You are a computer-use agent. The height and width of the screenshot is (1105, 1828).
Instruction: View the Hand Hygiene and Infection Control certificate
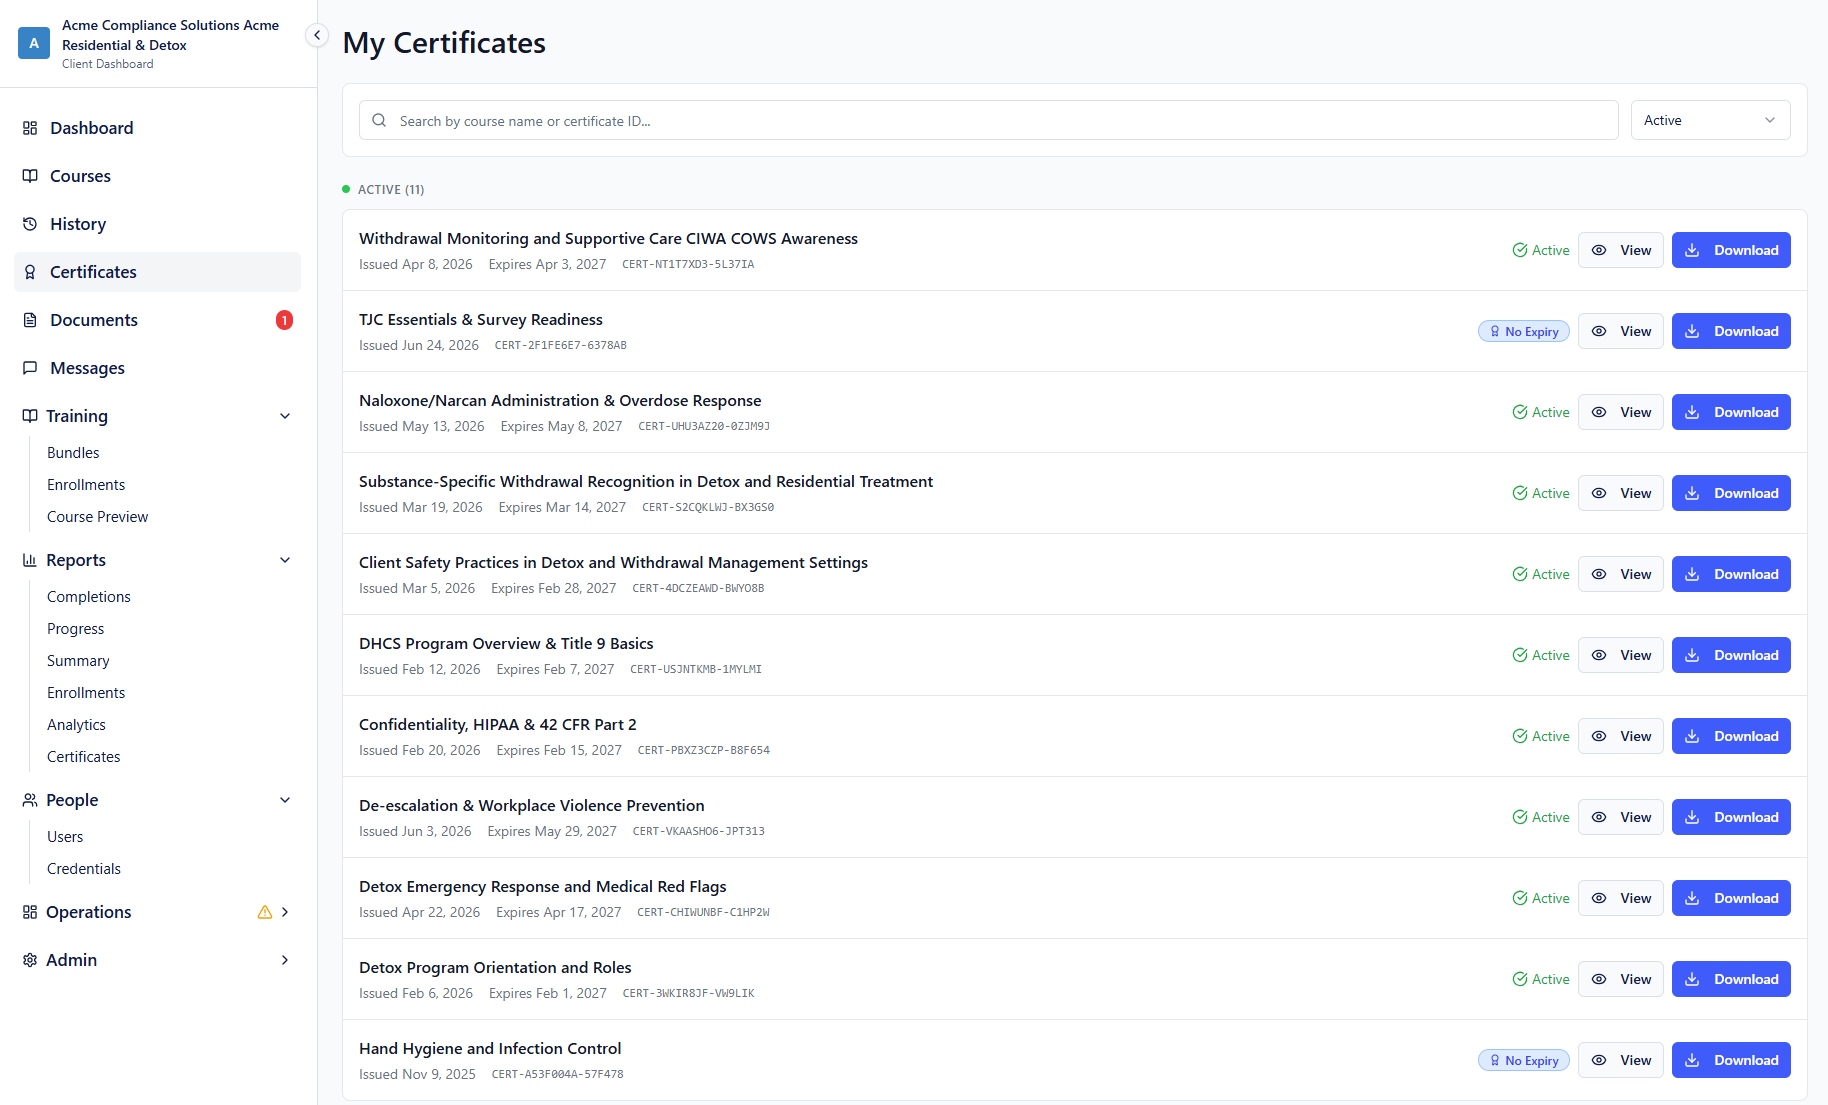[1621, 1060]
